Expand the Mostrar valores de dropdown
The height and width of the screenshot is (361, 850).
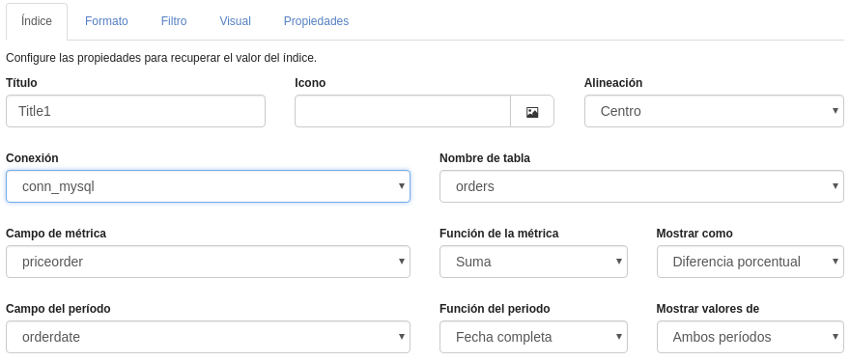[750, 337]
